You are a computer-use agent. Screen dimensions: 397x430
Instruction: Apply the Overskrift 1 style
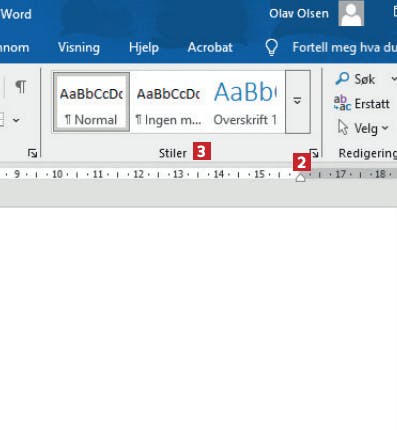(x=245, y=102)
